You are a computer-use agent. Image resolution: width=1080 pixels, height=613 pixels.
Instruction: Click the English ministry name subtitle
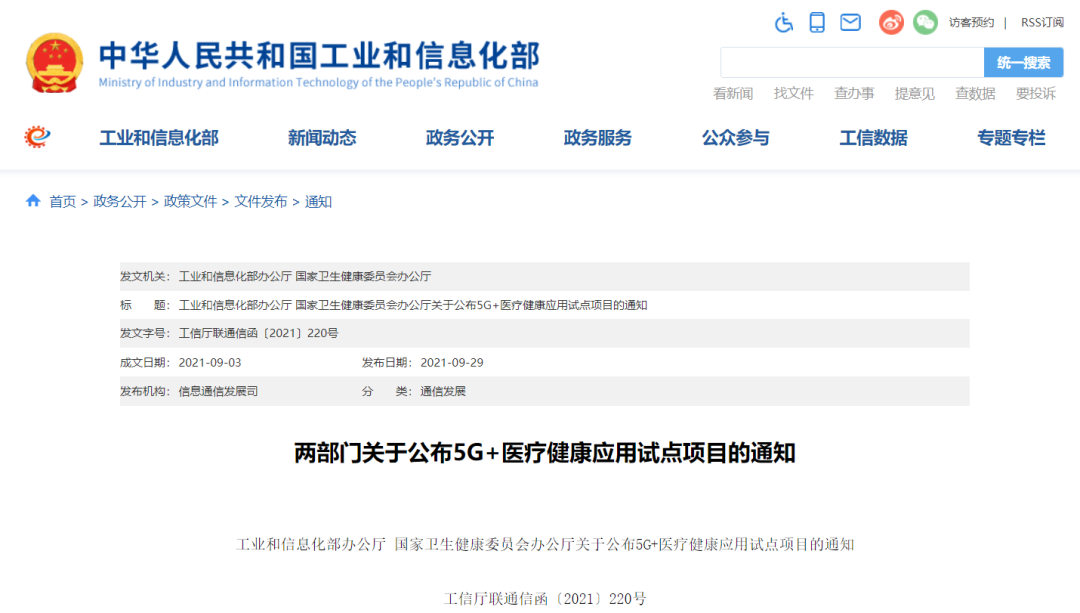point(318,83)
